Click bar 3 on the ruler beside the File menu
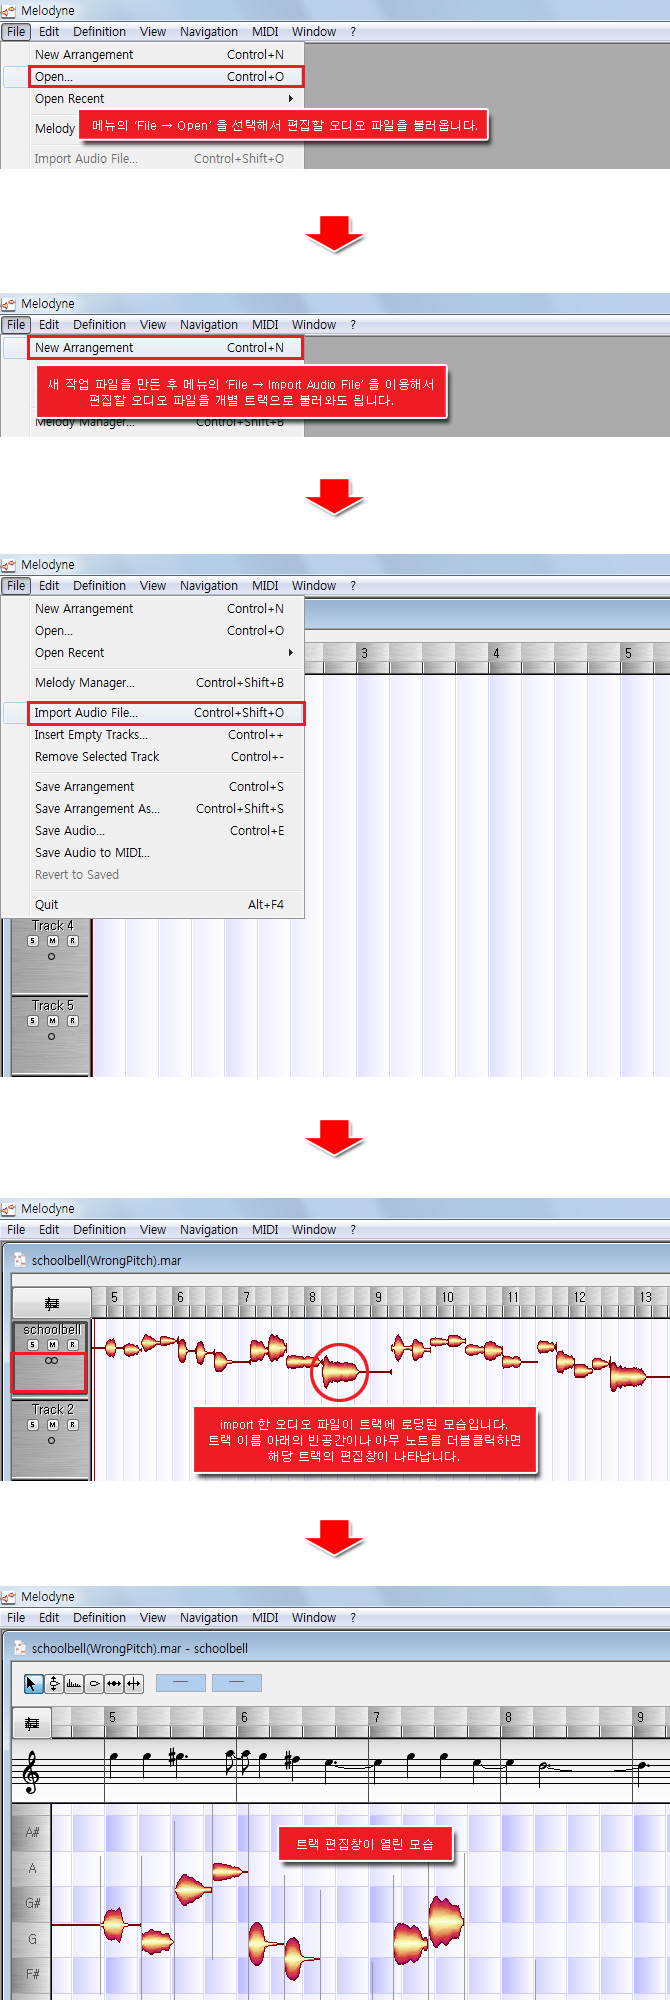The image size is (670, 2000). click(364, 653)
